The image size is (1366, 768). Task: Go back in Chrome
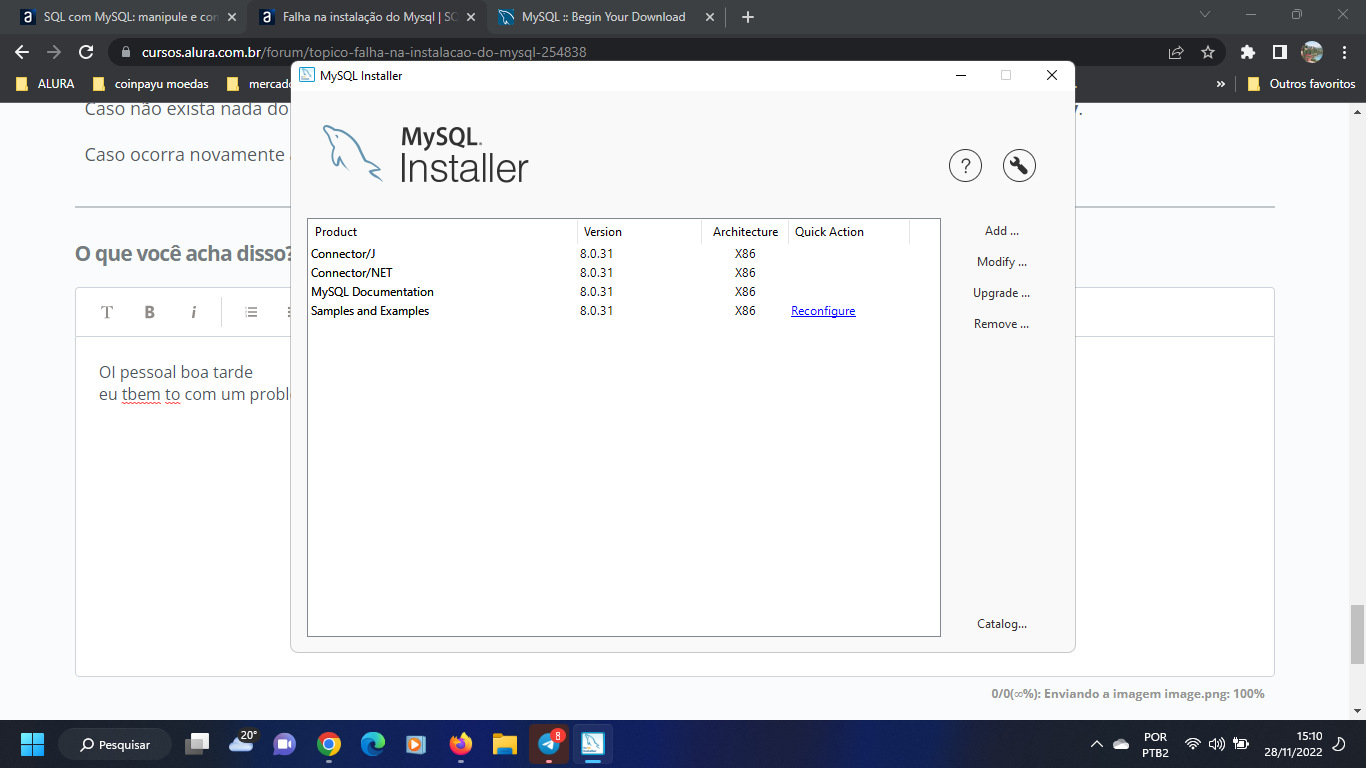[x=22, y=52]
